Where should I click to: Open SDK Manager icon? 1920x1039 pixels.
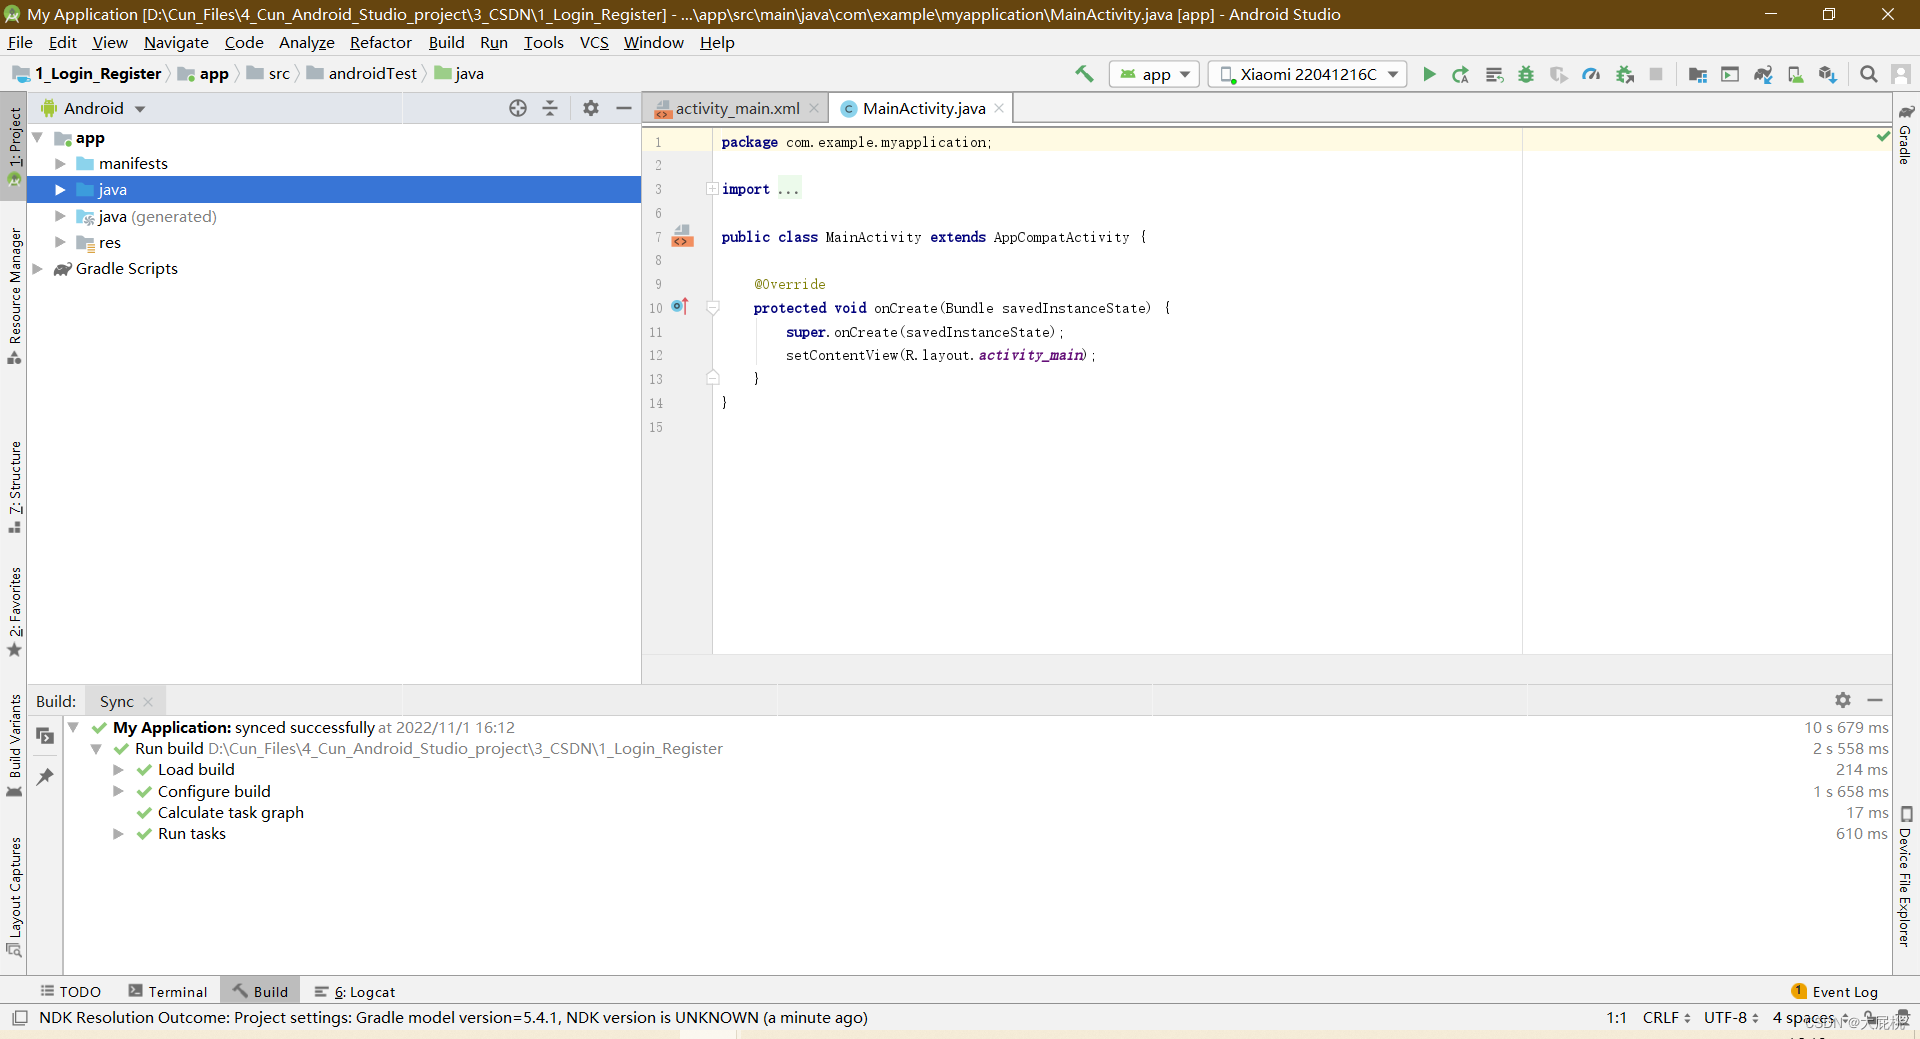(x=1828, y=74)
